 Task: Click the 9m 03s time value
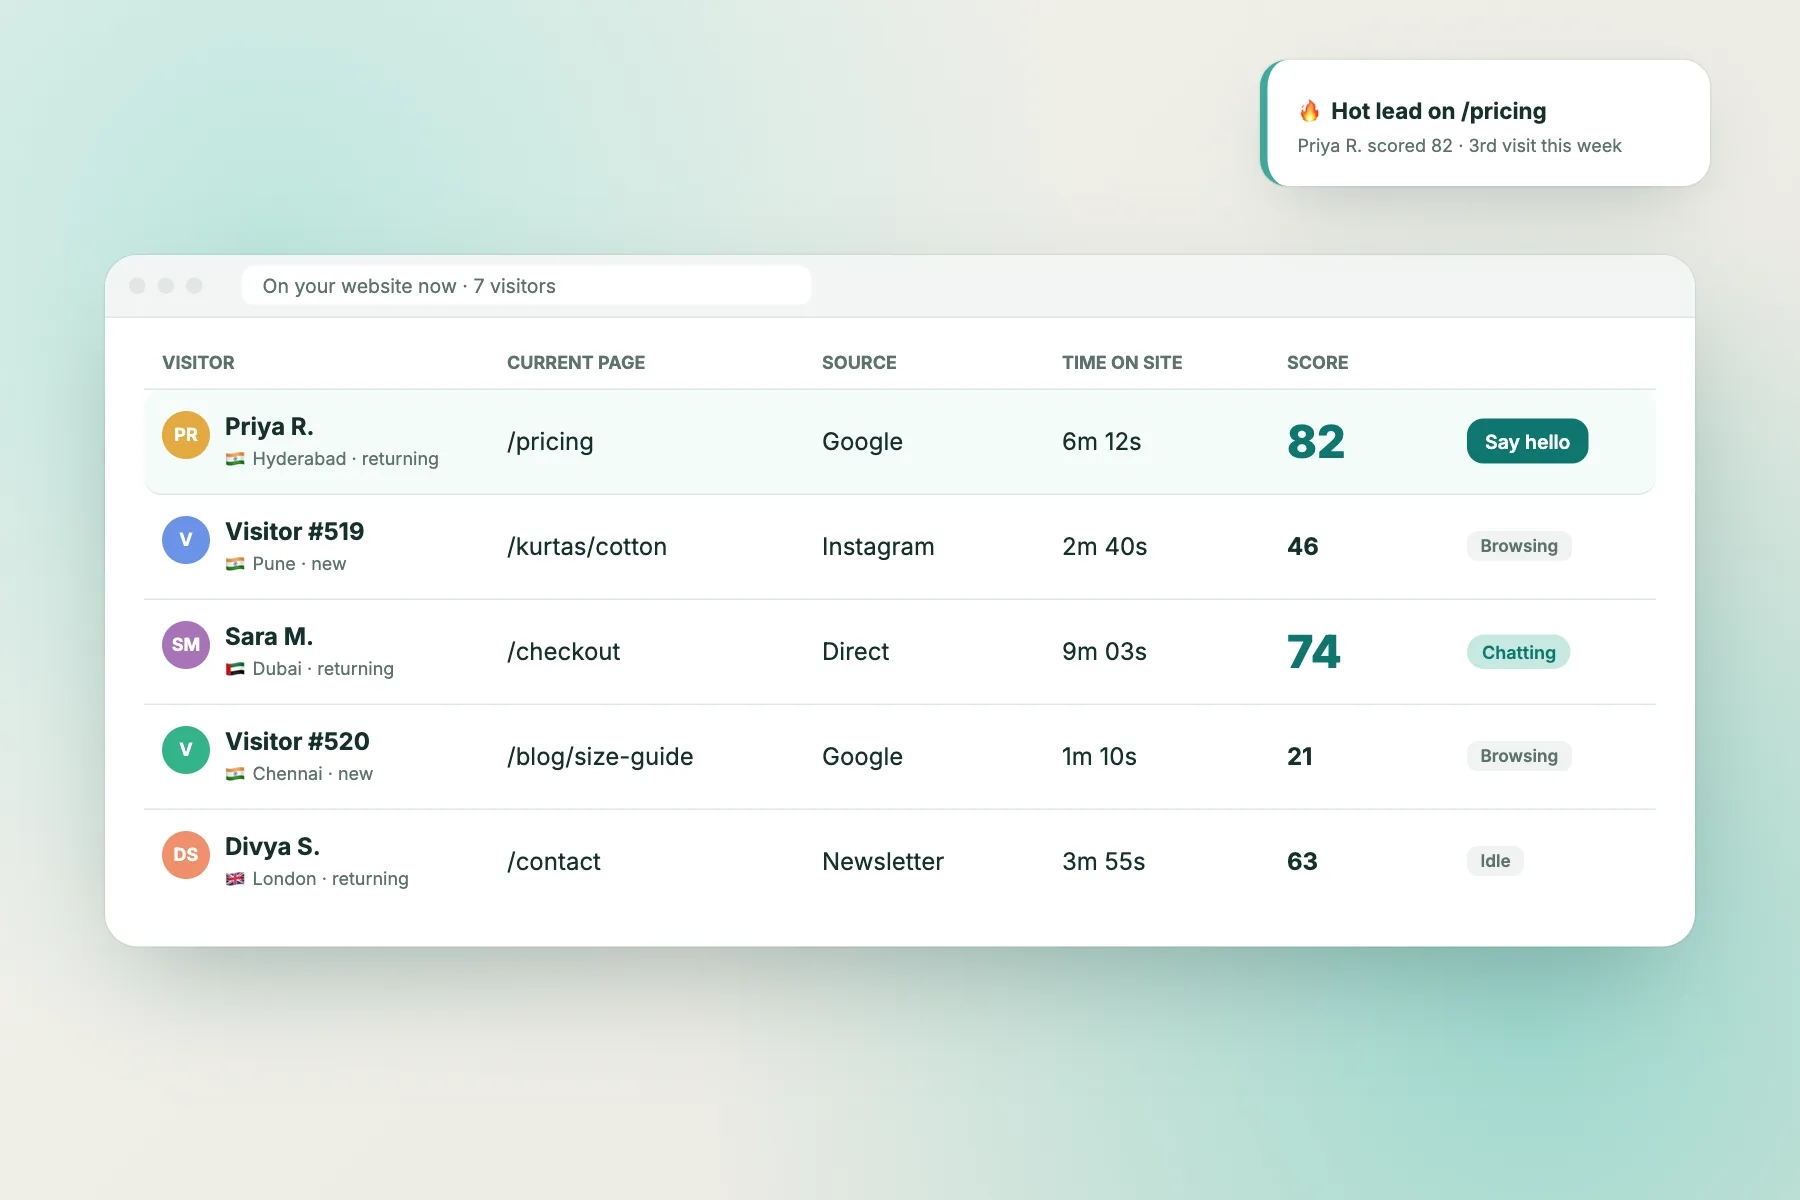click(x=1104, y=652)
